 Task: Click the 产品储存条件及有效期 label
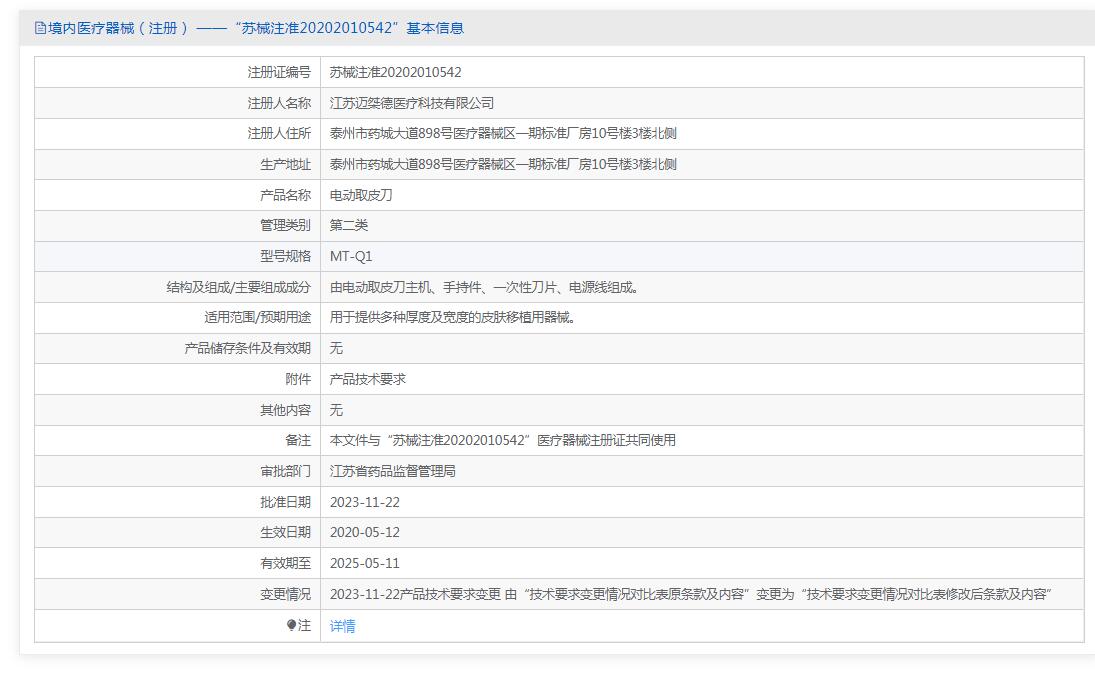[x=248, y=348]
